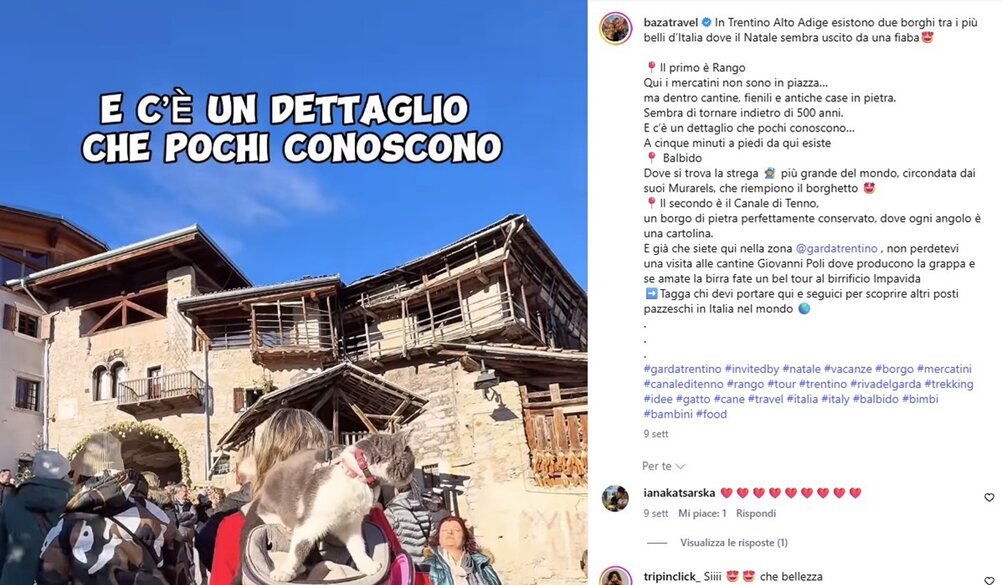Click the ianakatsarska username link
The height and width of the screenshot is (585, 1002).
679,493
